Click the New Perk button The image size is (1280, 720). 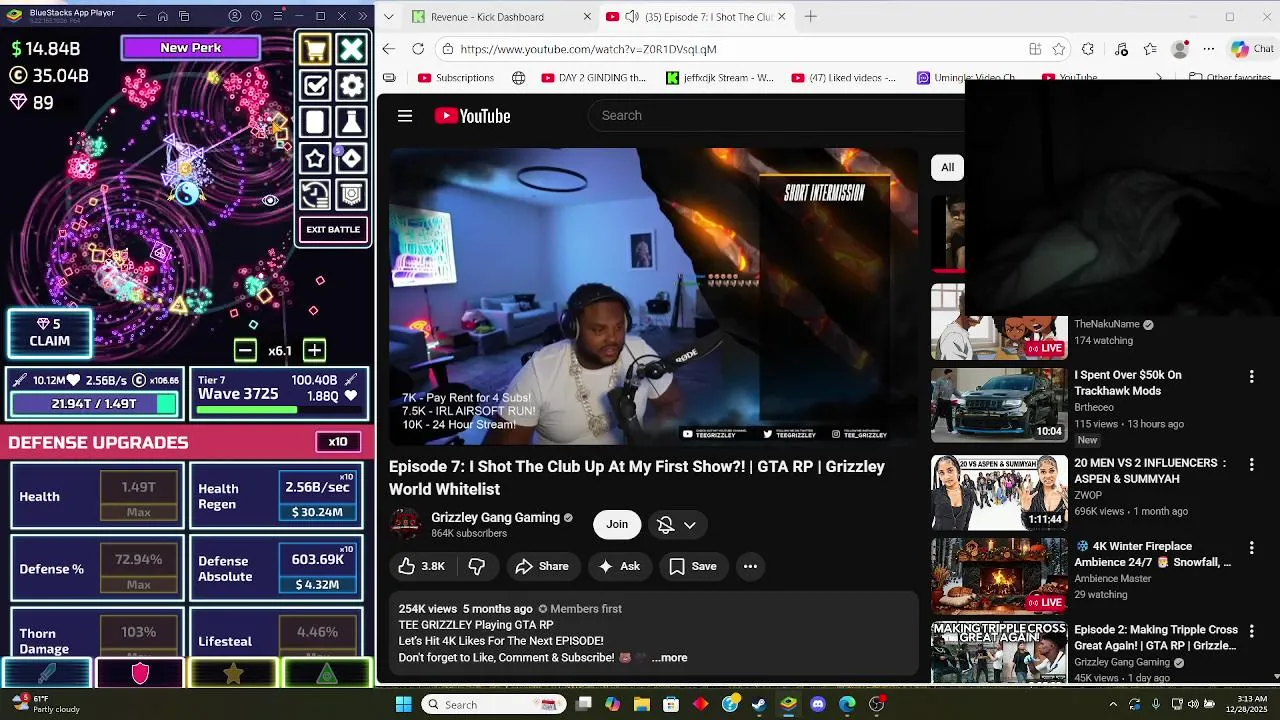[191, 48]
